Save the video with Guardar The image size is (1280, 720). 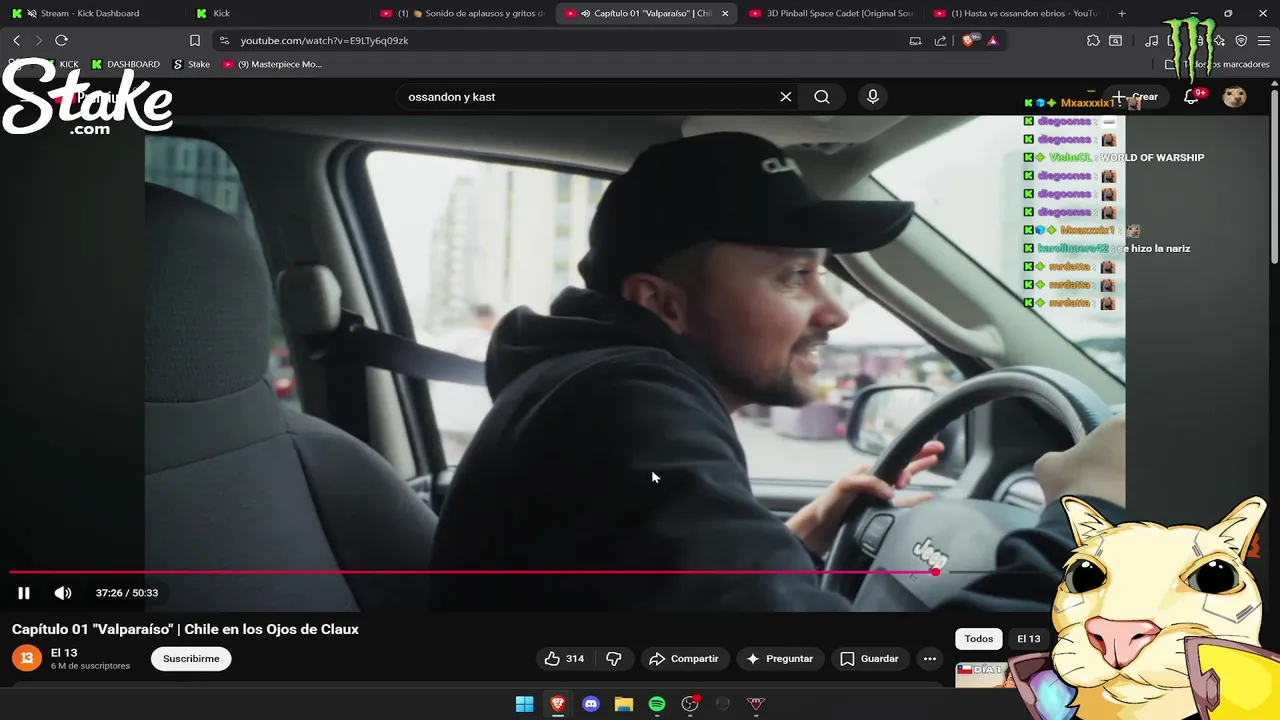(x=869, y=659)
